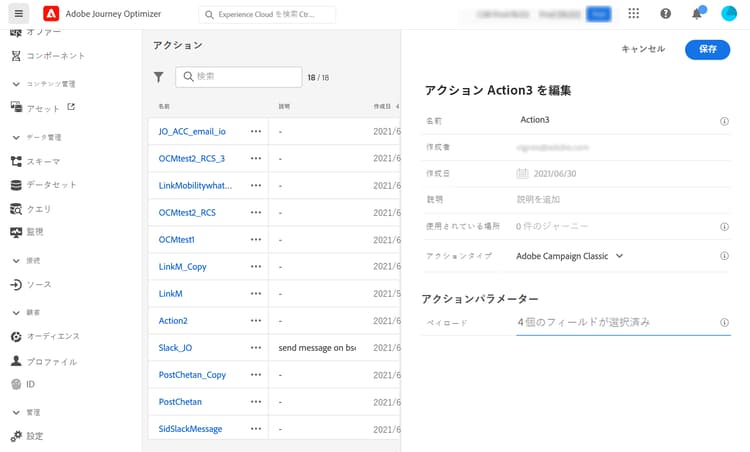Screen dimensions: 750x452
Task: Open the SidSlackMessage action
Action: coord(190,429)
